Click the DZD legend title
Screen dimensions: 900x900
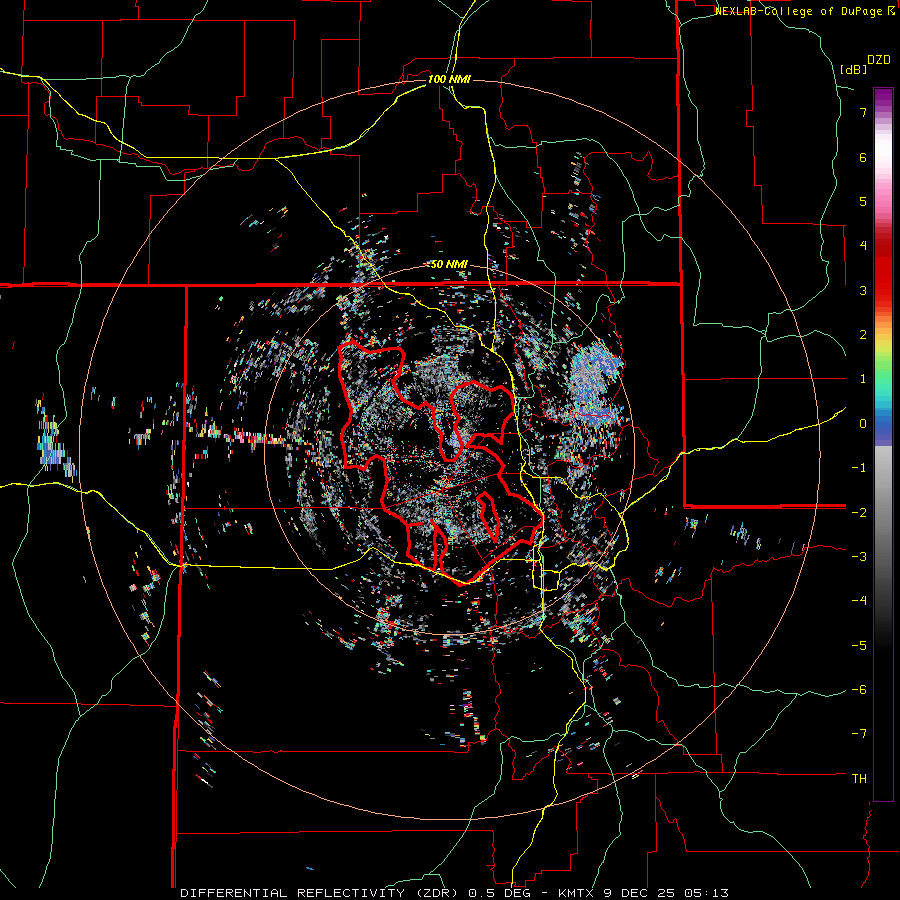[x=878, y=60]
